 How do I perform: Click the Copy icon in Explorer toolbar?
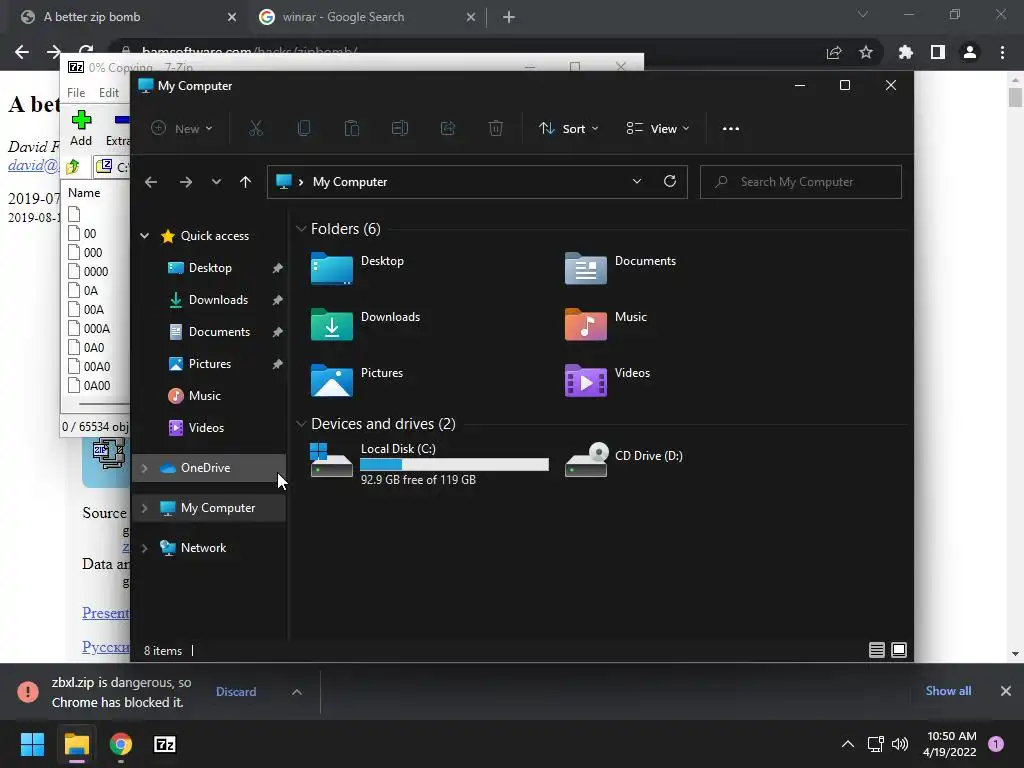click(x=304, y=129)
